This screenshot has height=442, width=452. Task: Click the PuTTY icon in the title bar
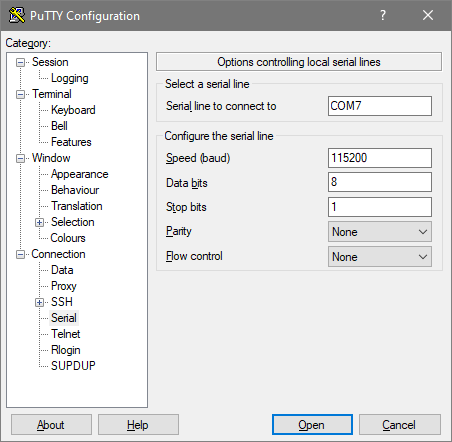[17, 15]
